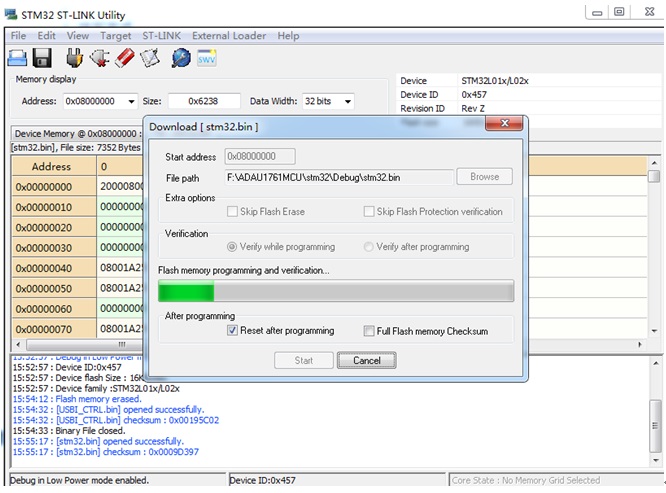Open the File menu
The height and width of the screenshot is (493, 666).
pyautogui.click(x=18, y=36)
